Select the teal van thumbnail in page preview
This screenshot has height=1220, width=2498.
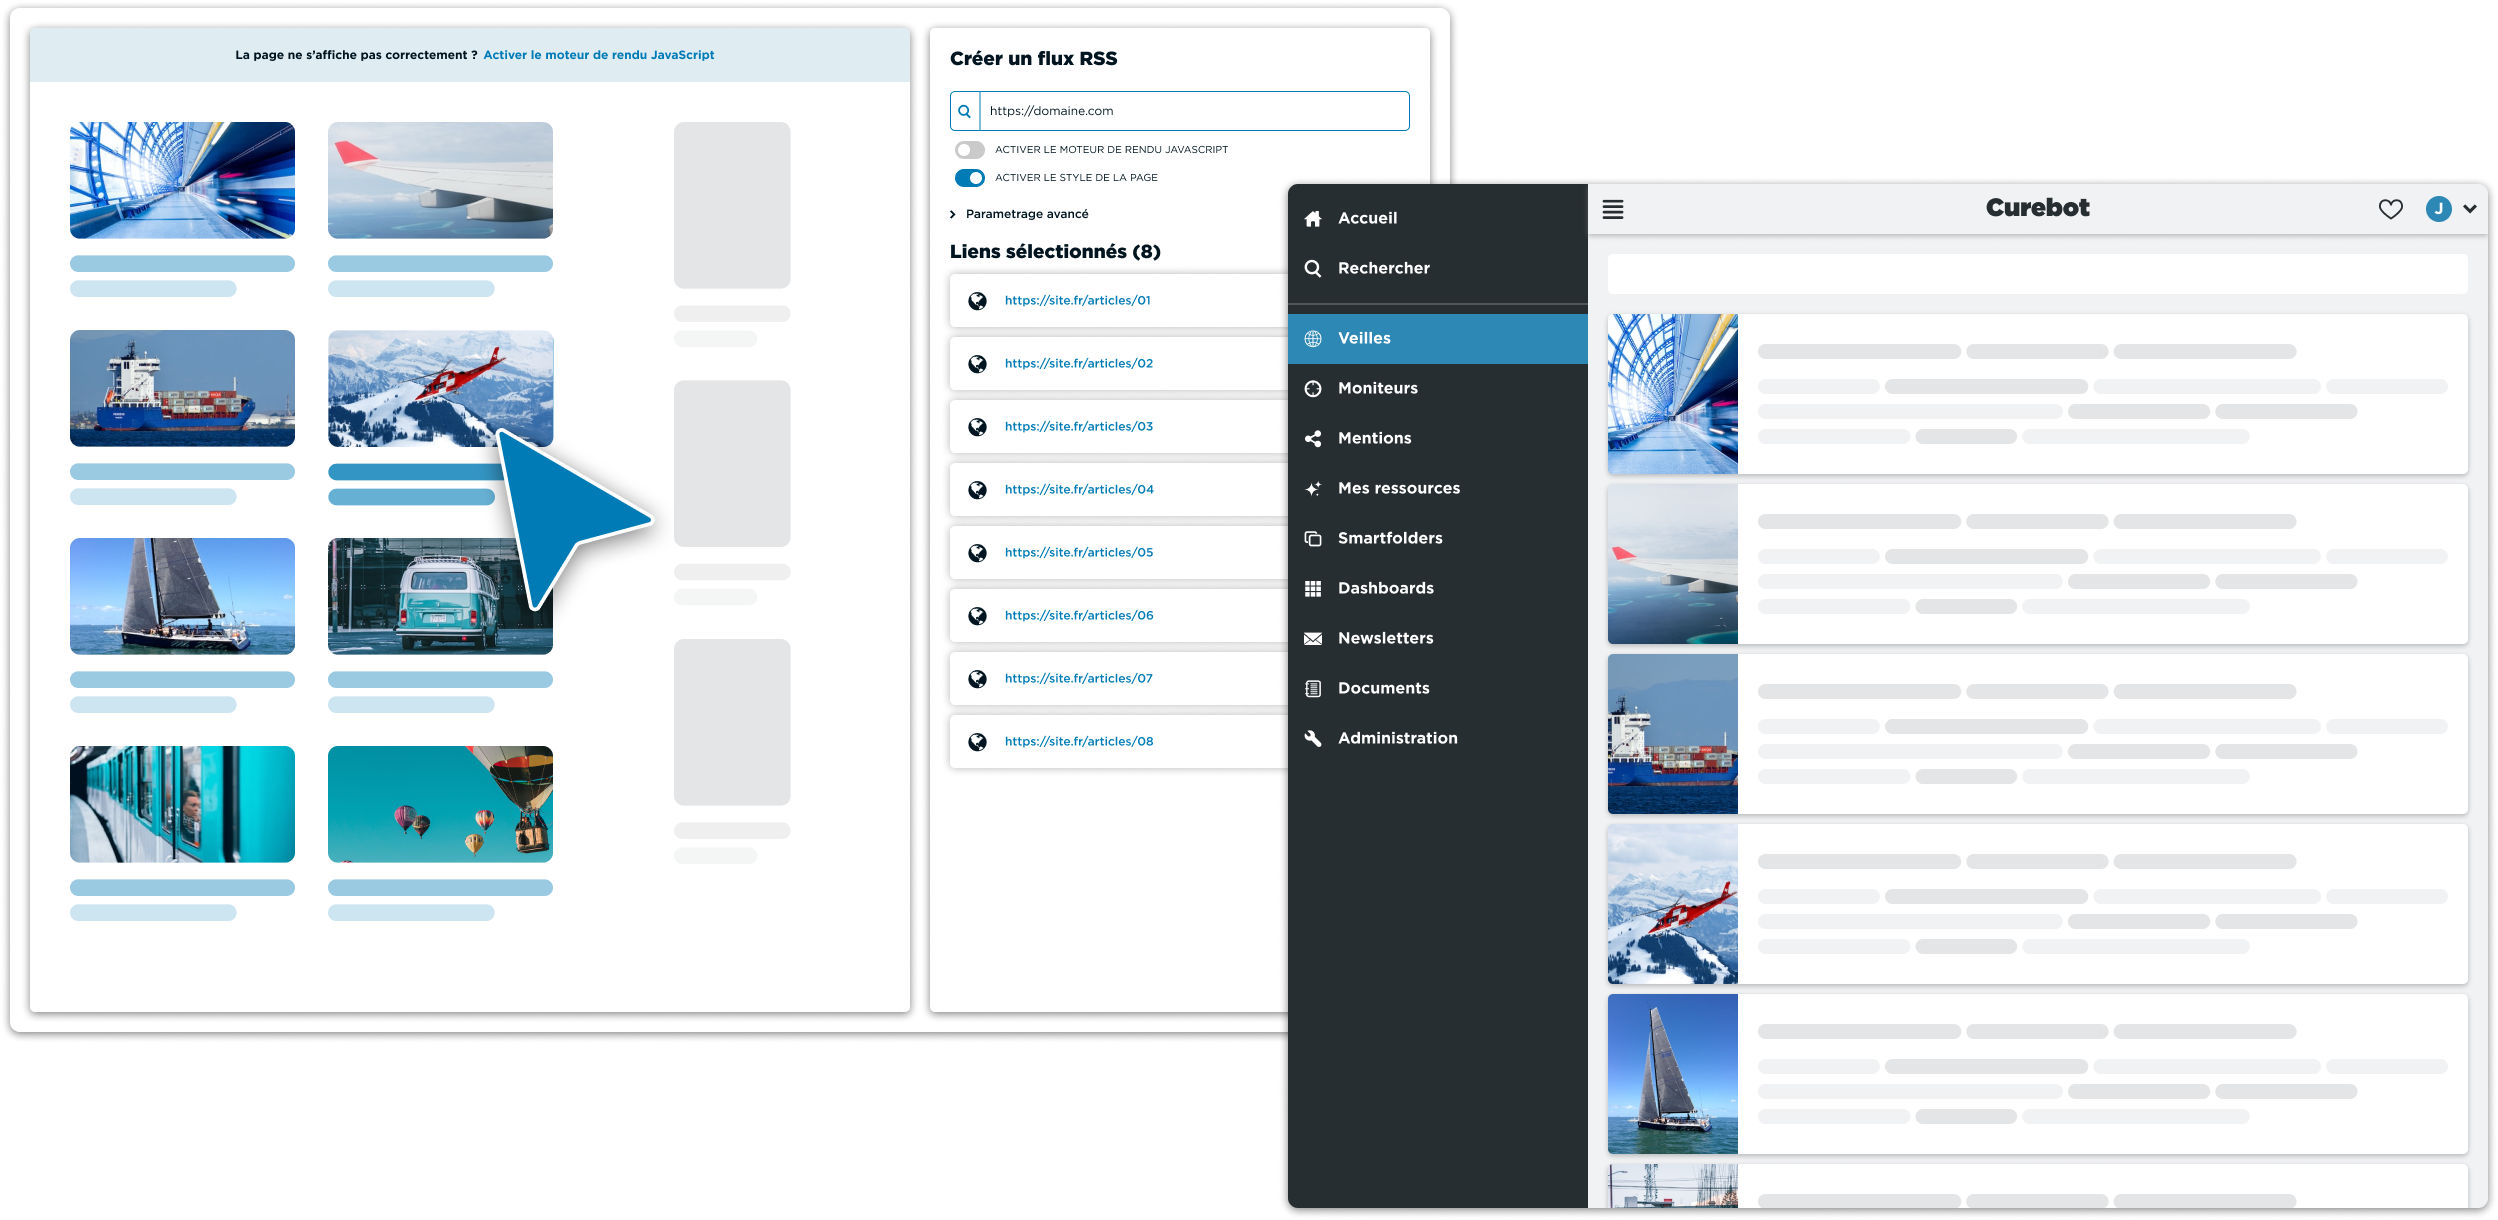pos(440,596)
